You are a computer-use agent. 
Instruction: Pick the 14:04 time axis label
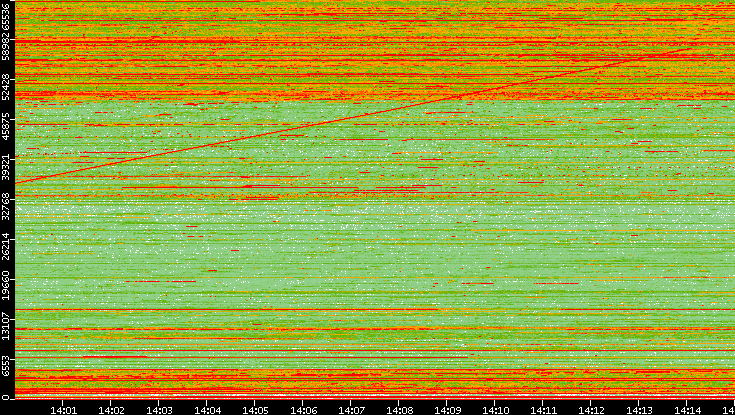tap(207, 410)
